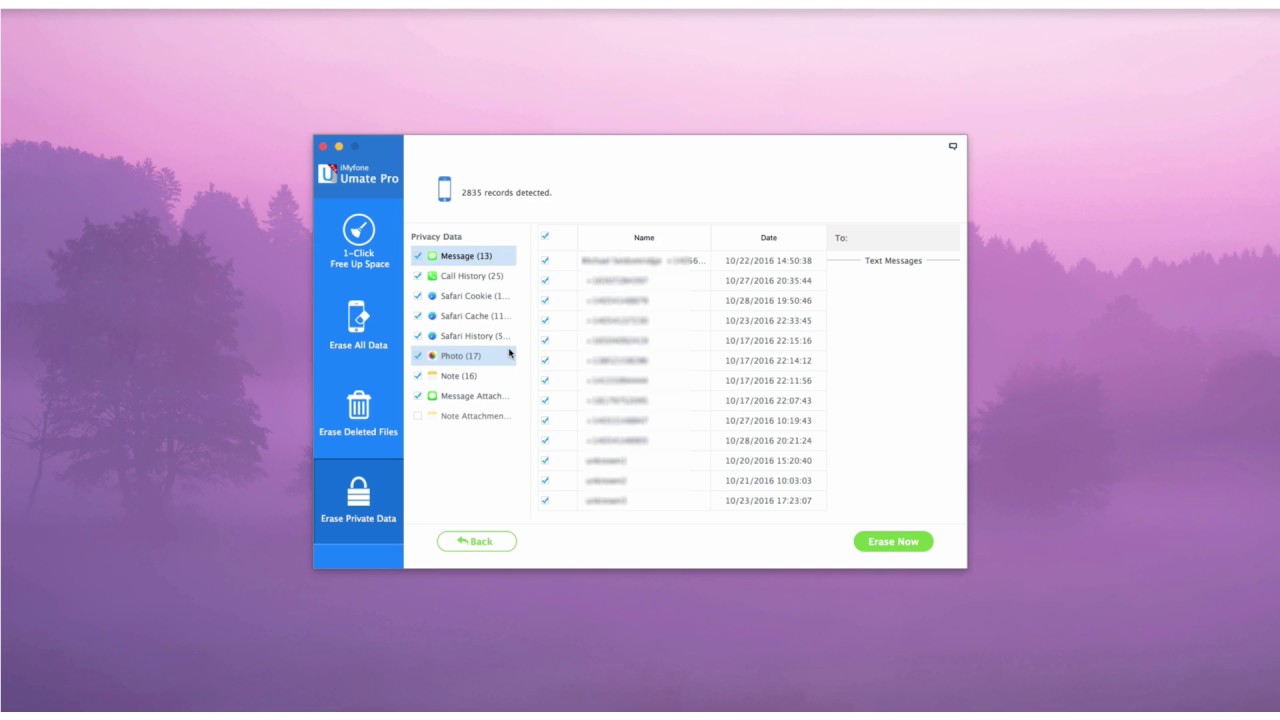Uncheck the Safari Cookie checkbox

tap(418, 296)
